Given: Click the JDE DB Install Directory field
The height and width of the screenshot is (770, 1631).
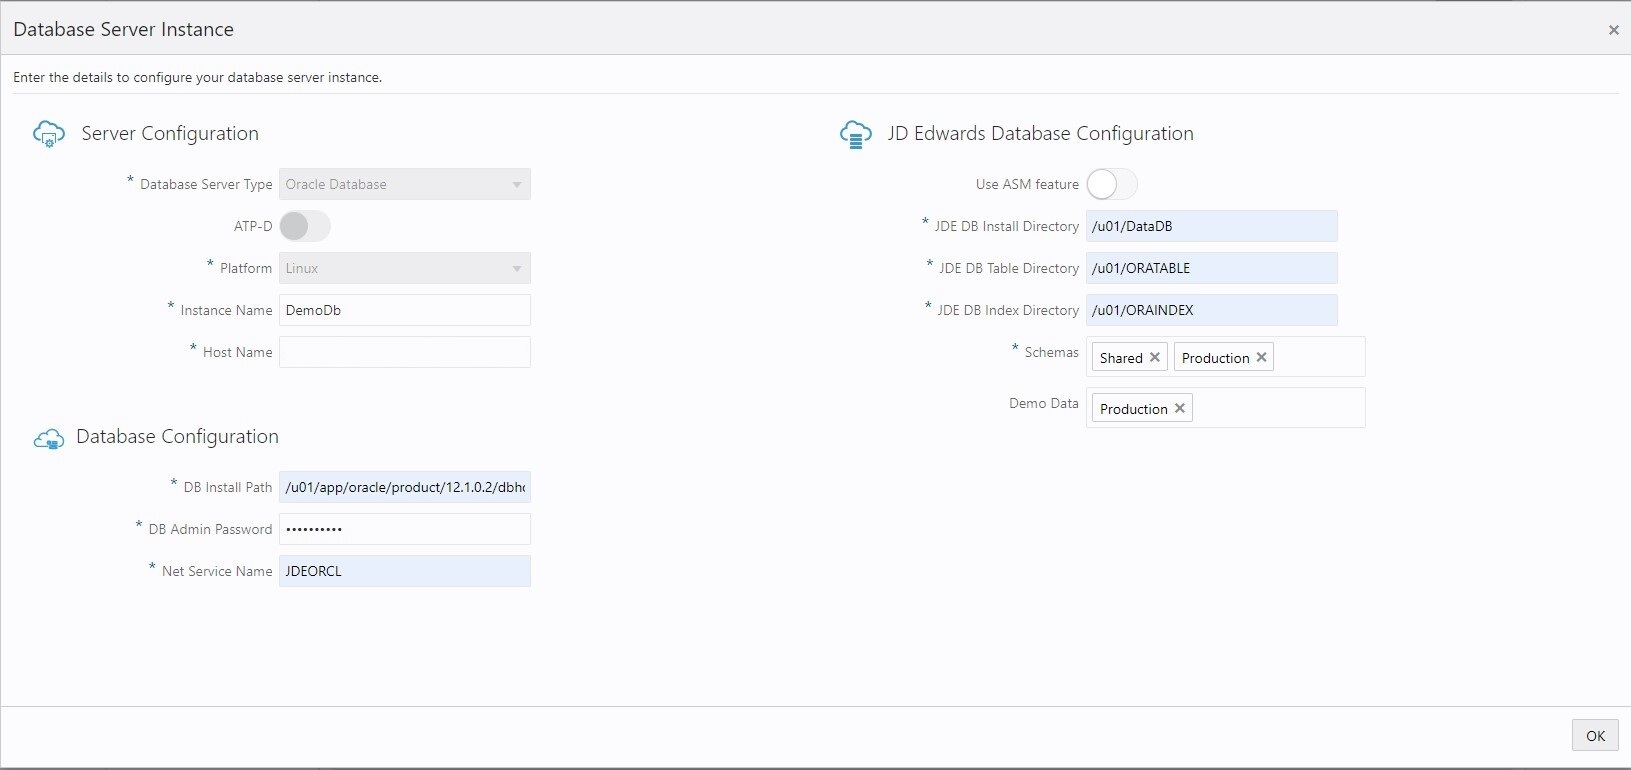Looking at the screenshot, I should pos(1212,226).
